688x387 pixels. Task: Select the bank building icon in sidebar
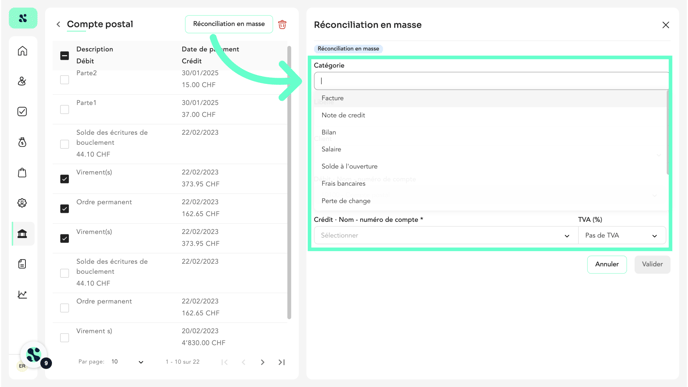22,233
